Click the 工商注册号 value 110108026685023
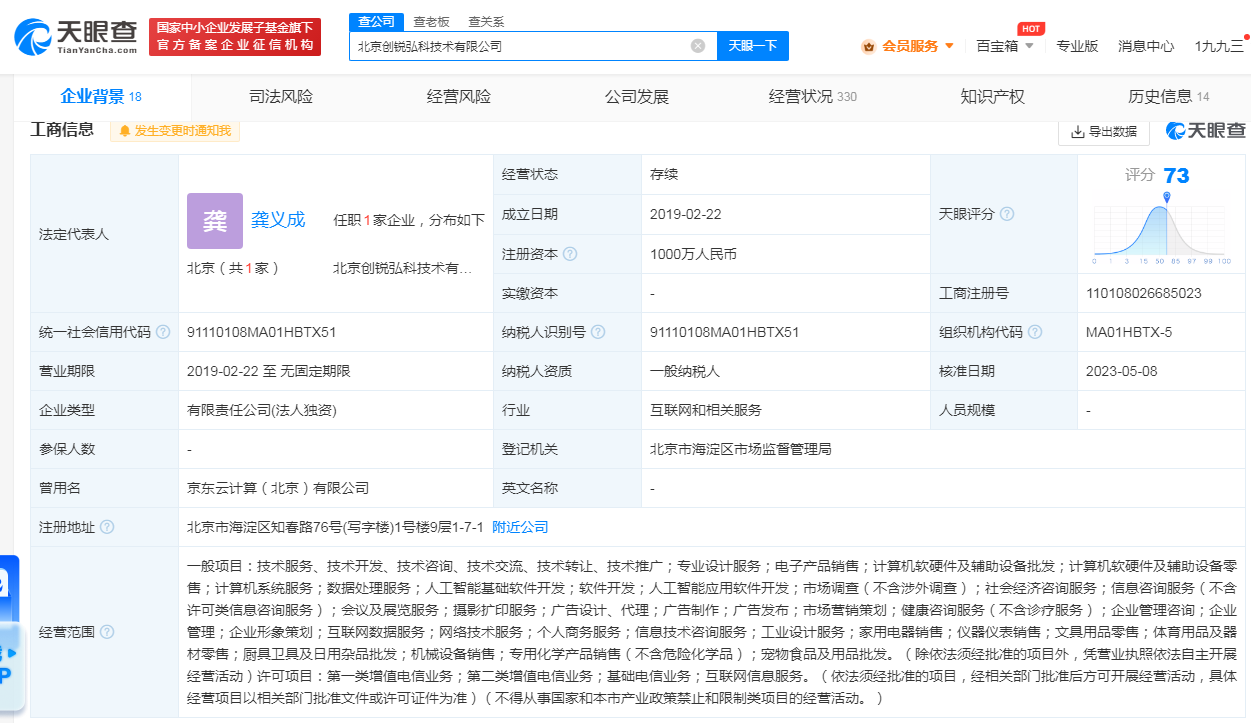Viewport: 1251px width, 723px height. pos(1144,293)
